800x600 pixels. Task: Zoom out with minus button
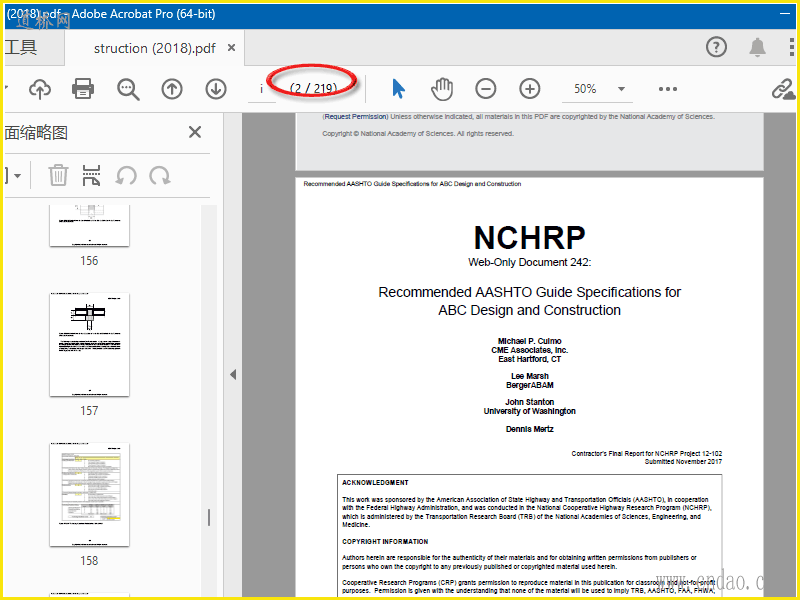pos(486,89)
